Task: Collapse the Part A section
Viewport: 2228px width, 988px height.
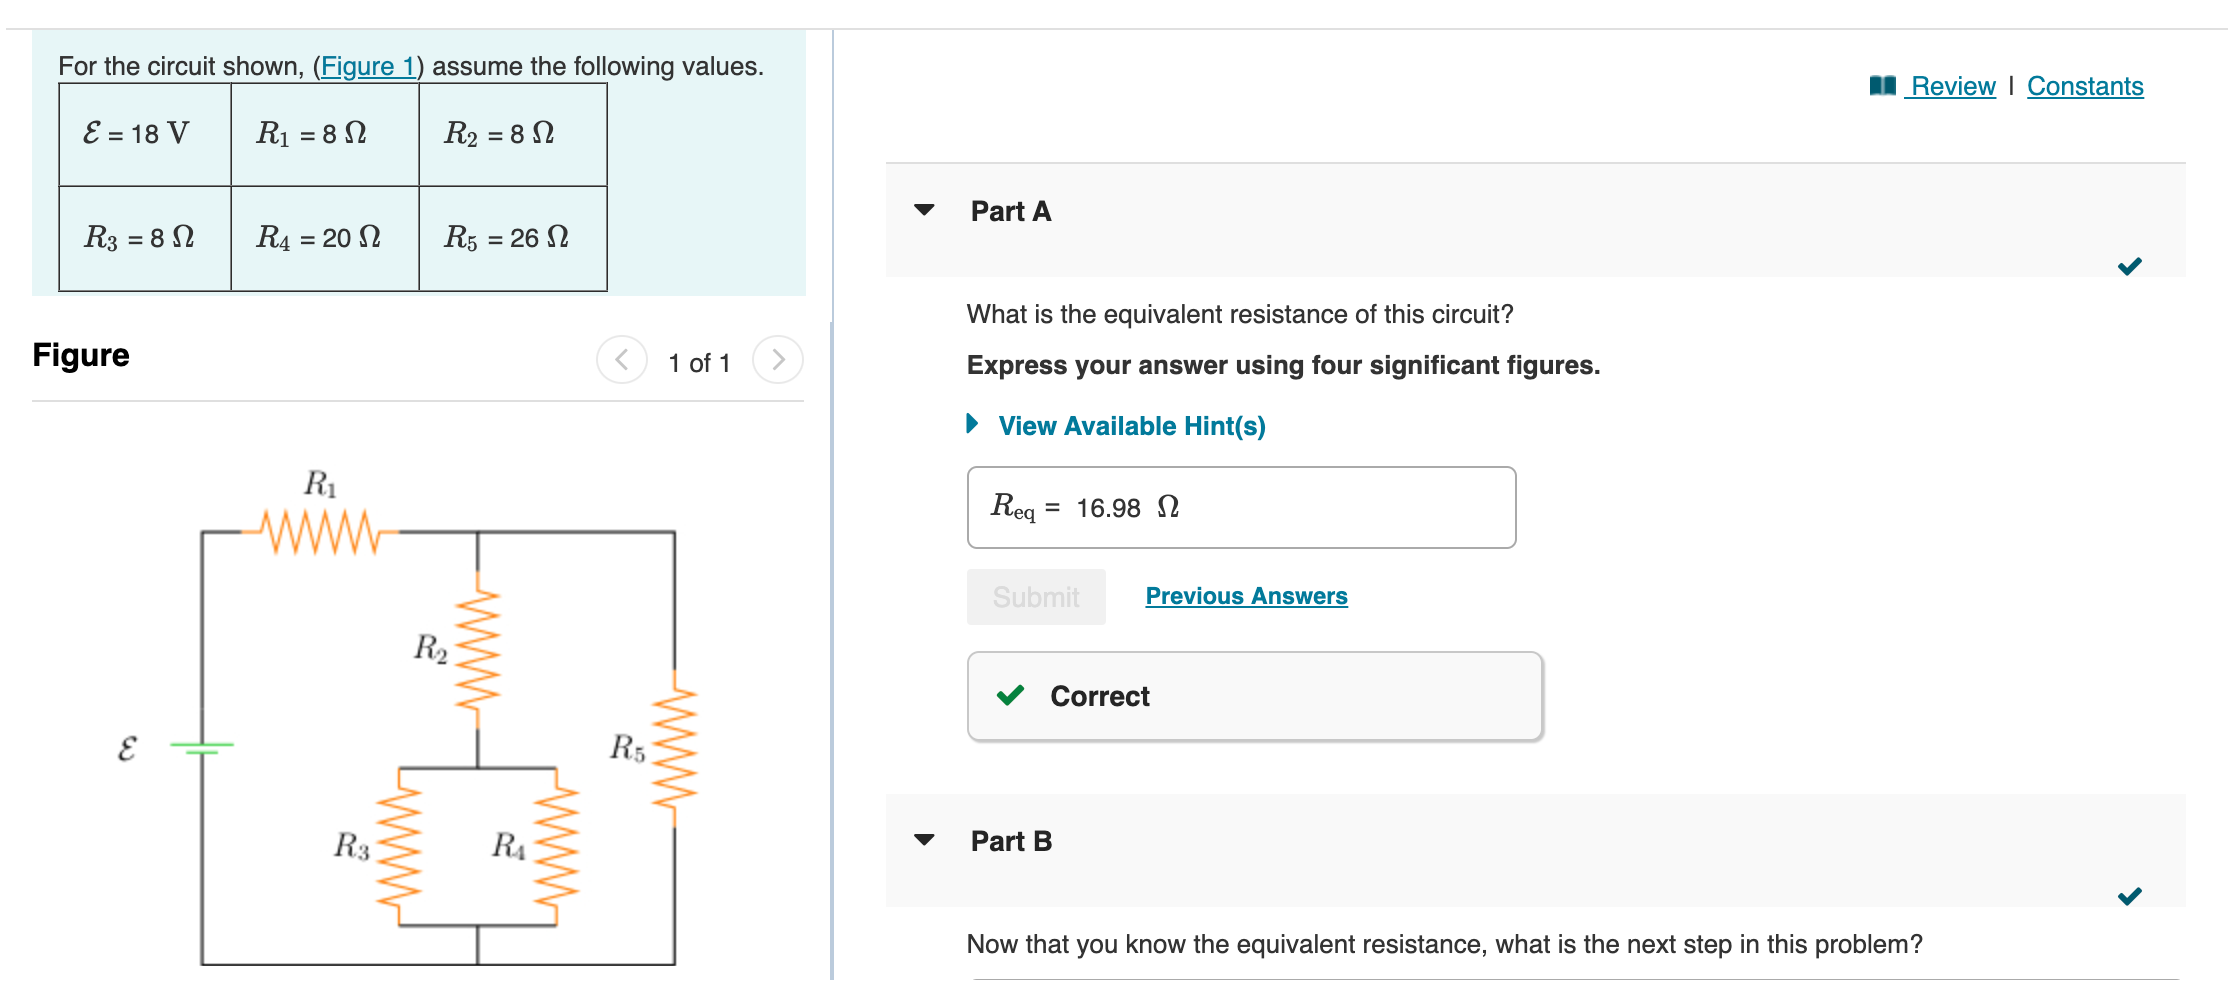Action: (924, 210)
